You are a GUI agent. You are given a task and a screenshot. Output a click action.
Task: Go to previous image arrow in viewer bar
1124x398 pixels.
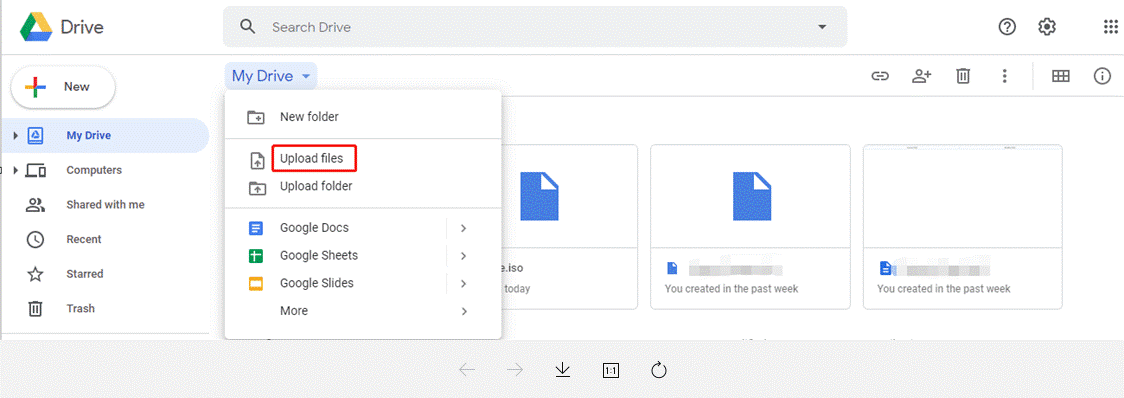467,370
